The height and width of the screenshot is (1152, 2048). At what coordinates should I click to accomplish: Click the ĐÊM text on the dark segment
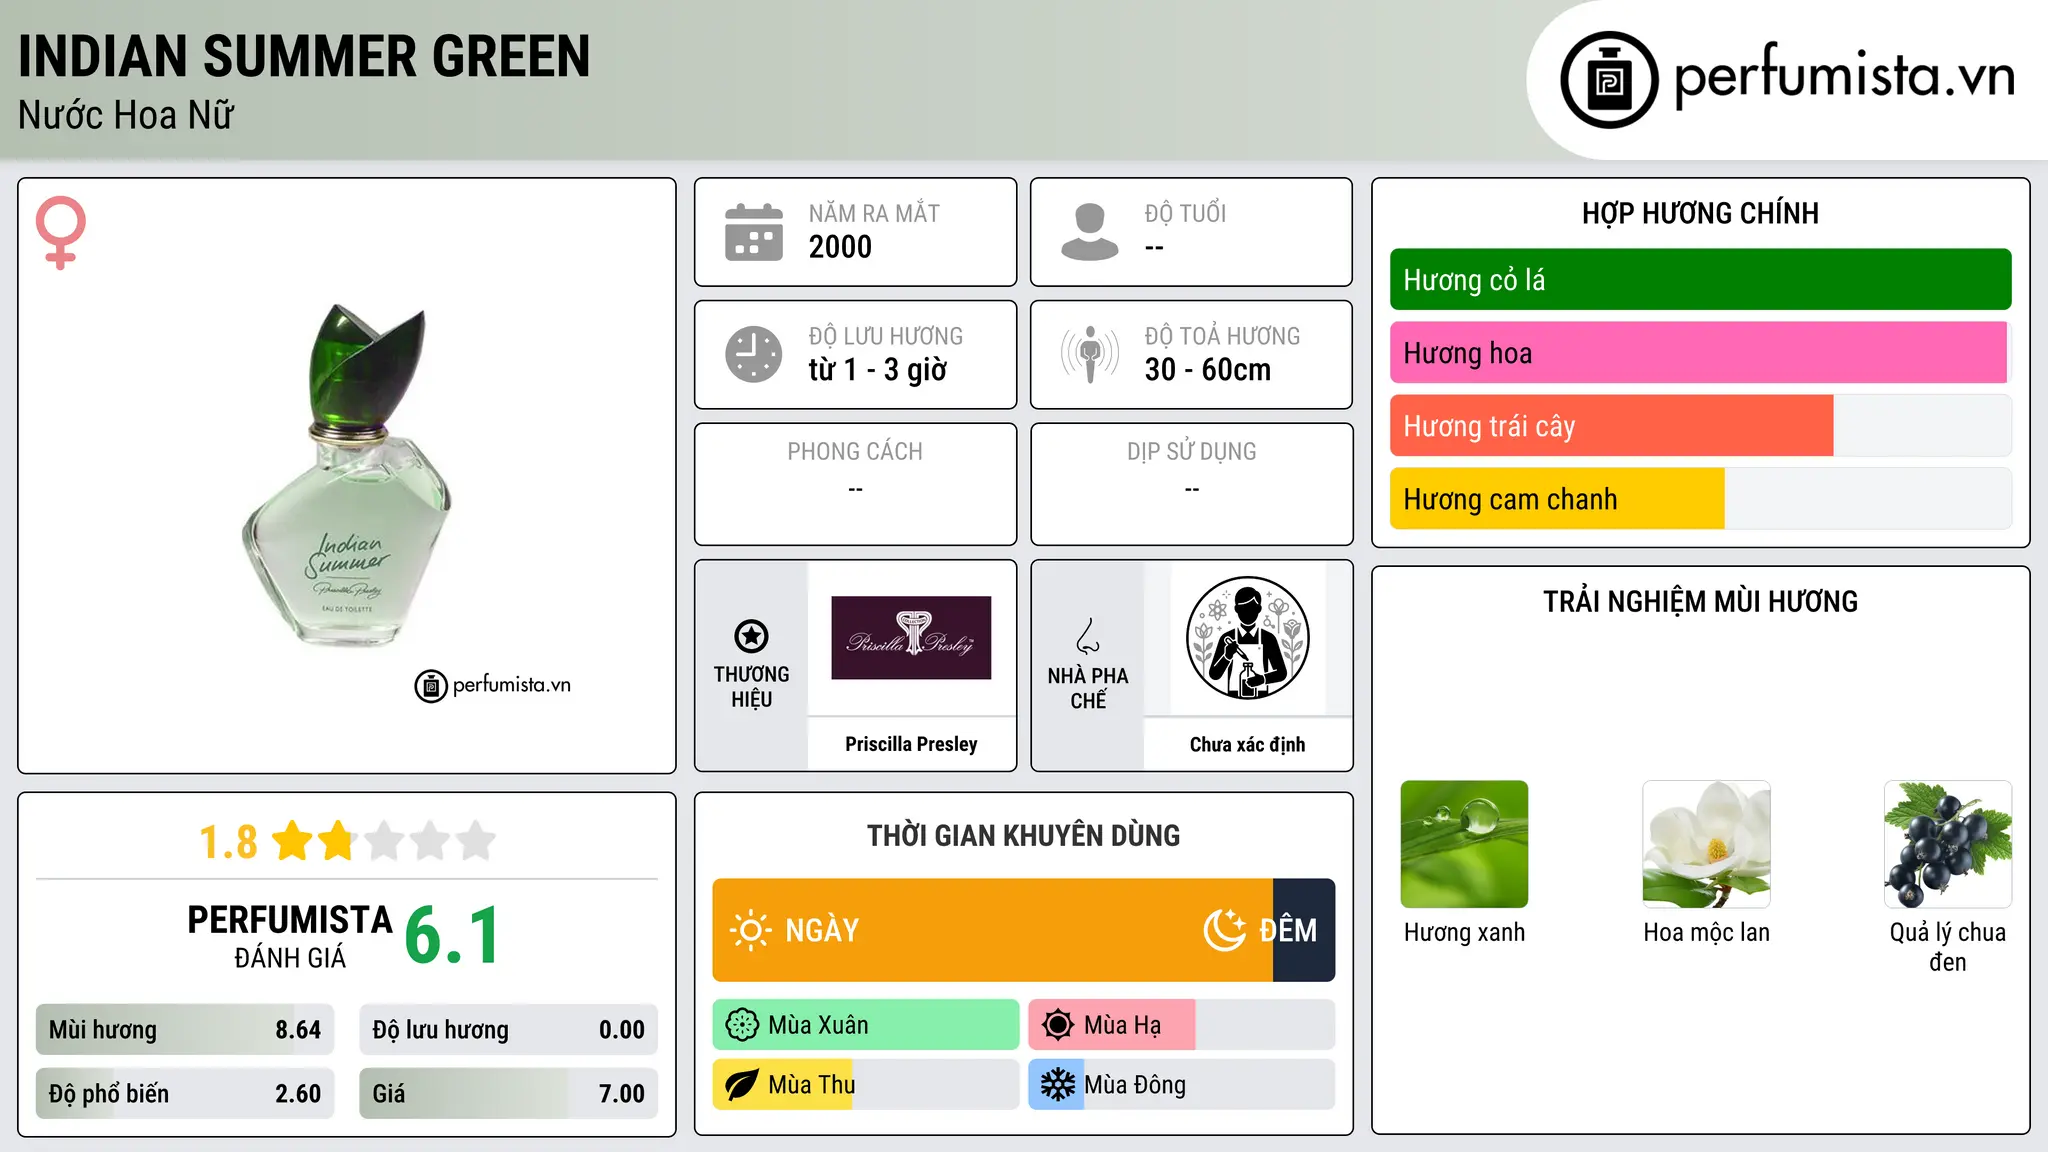pos(1288,931)
